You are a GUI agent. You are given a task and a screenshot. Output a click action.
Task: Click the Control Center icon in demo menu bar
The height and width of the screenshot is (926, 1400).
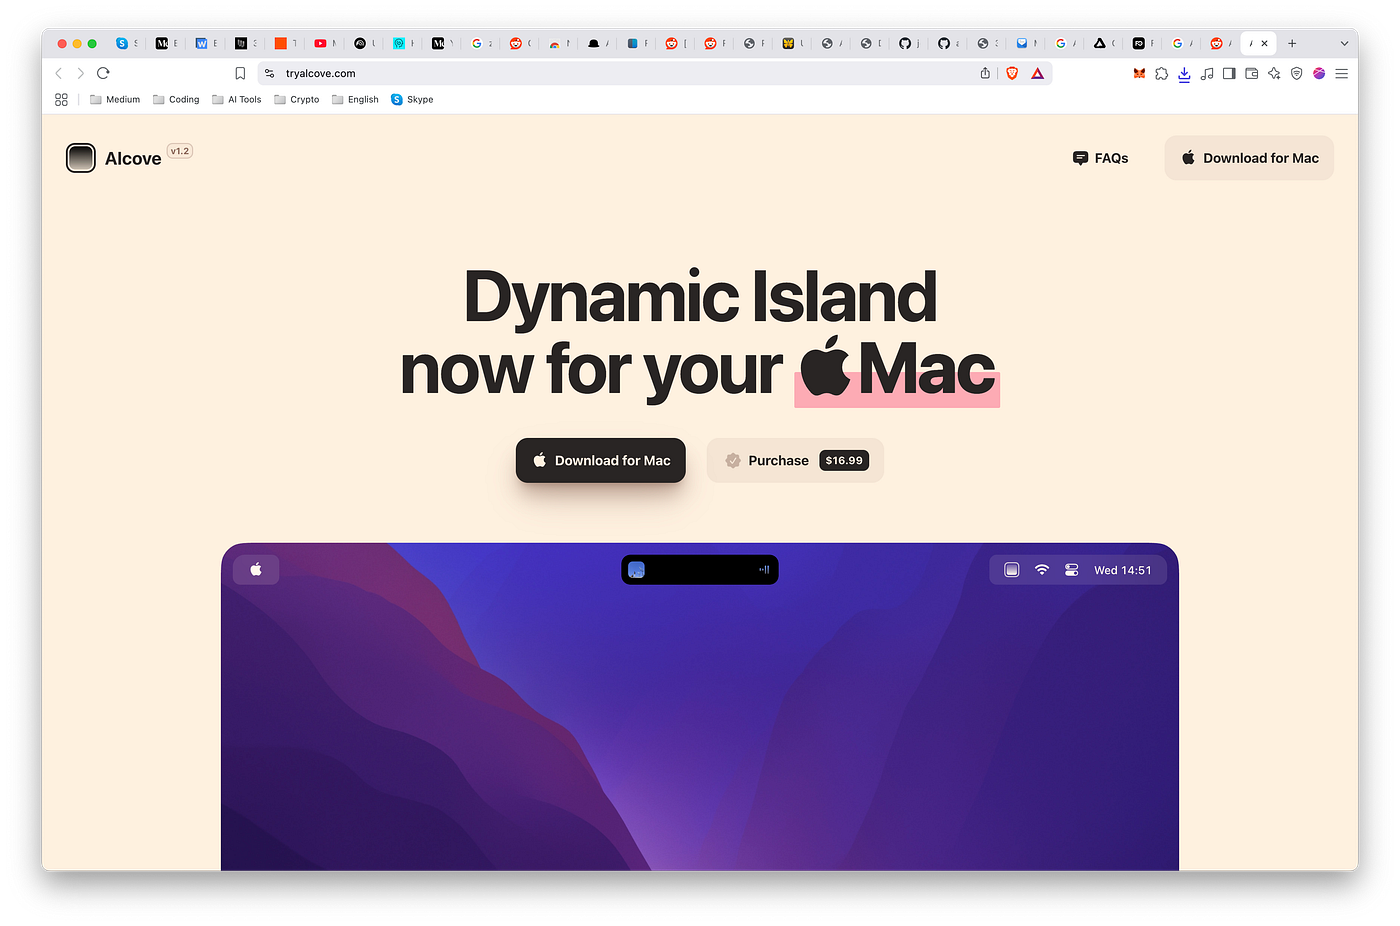coord(1071,570)
